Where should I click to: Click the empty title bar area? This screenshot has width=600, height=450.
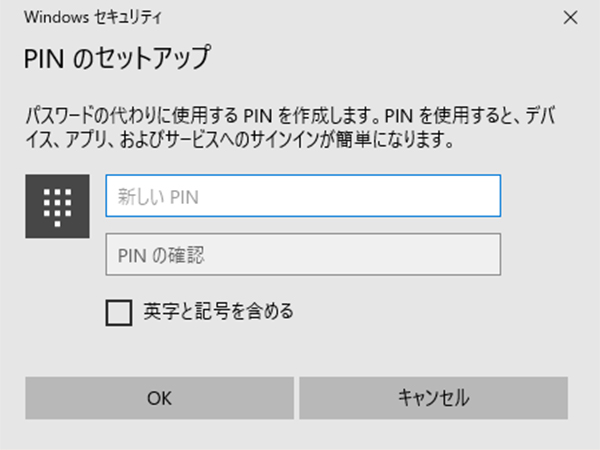tap(350, 17)
